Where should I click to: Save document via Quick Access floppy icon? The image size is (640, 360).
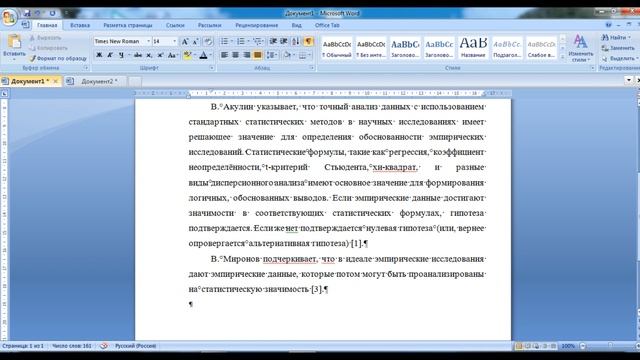point(27,13)
